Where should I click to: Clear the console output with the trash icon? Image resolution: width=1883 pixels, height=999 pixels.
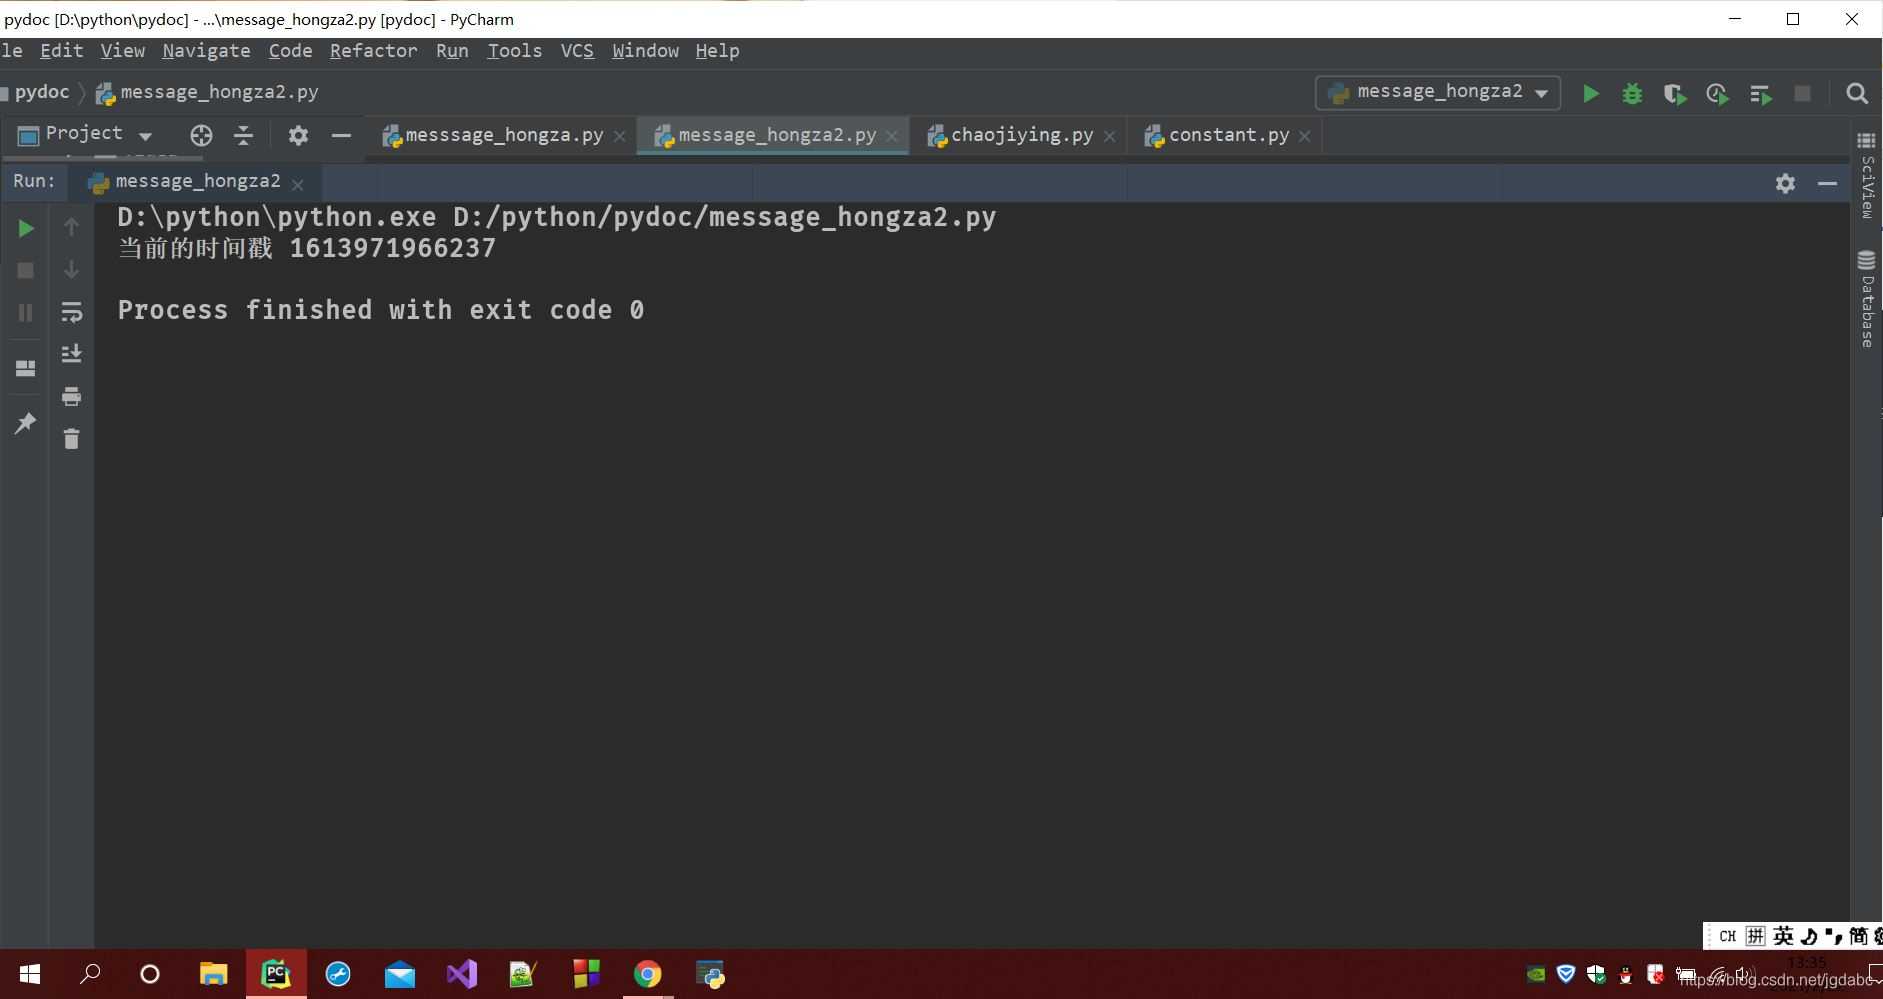tap(71, 438)
